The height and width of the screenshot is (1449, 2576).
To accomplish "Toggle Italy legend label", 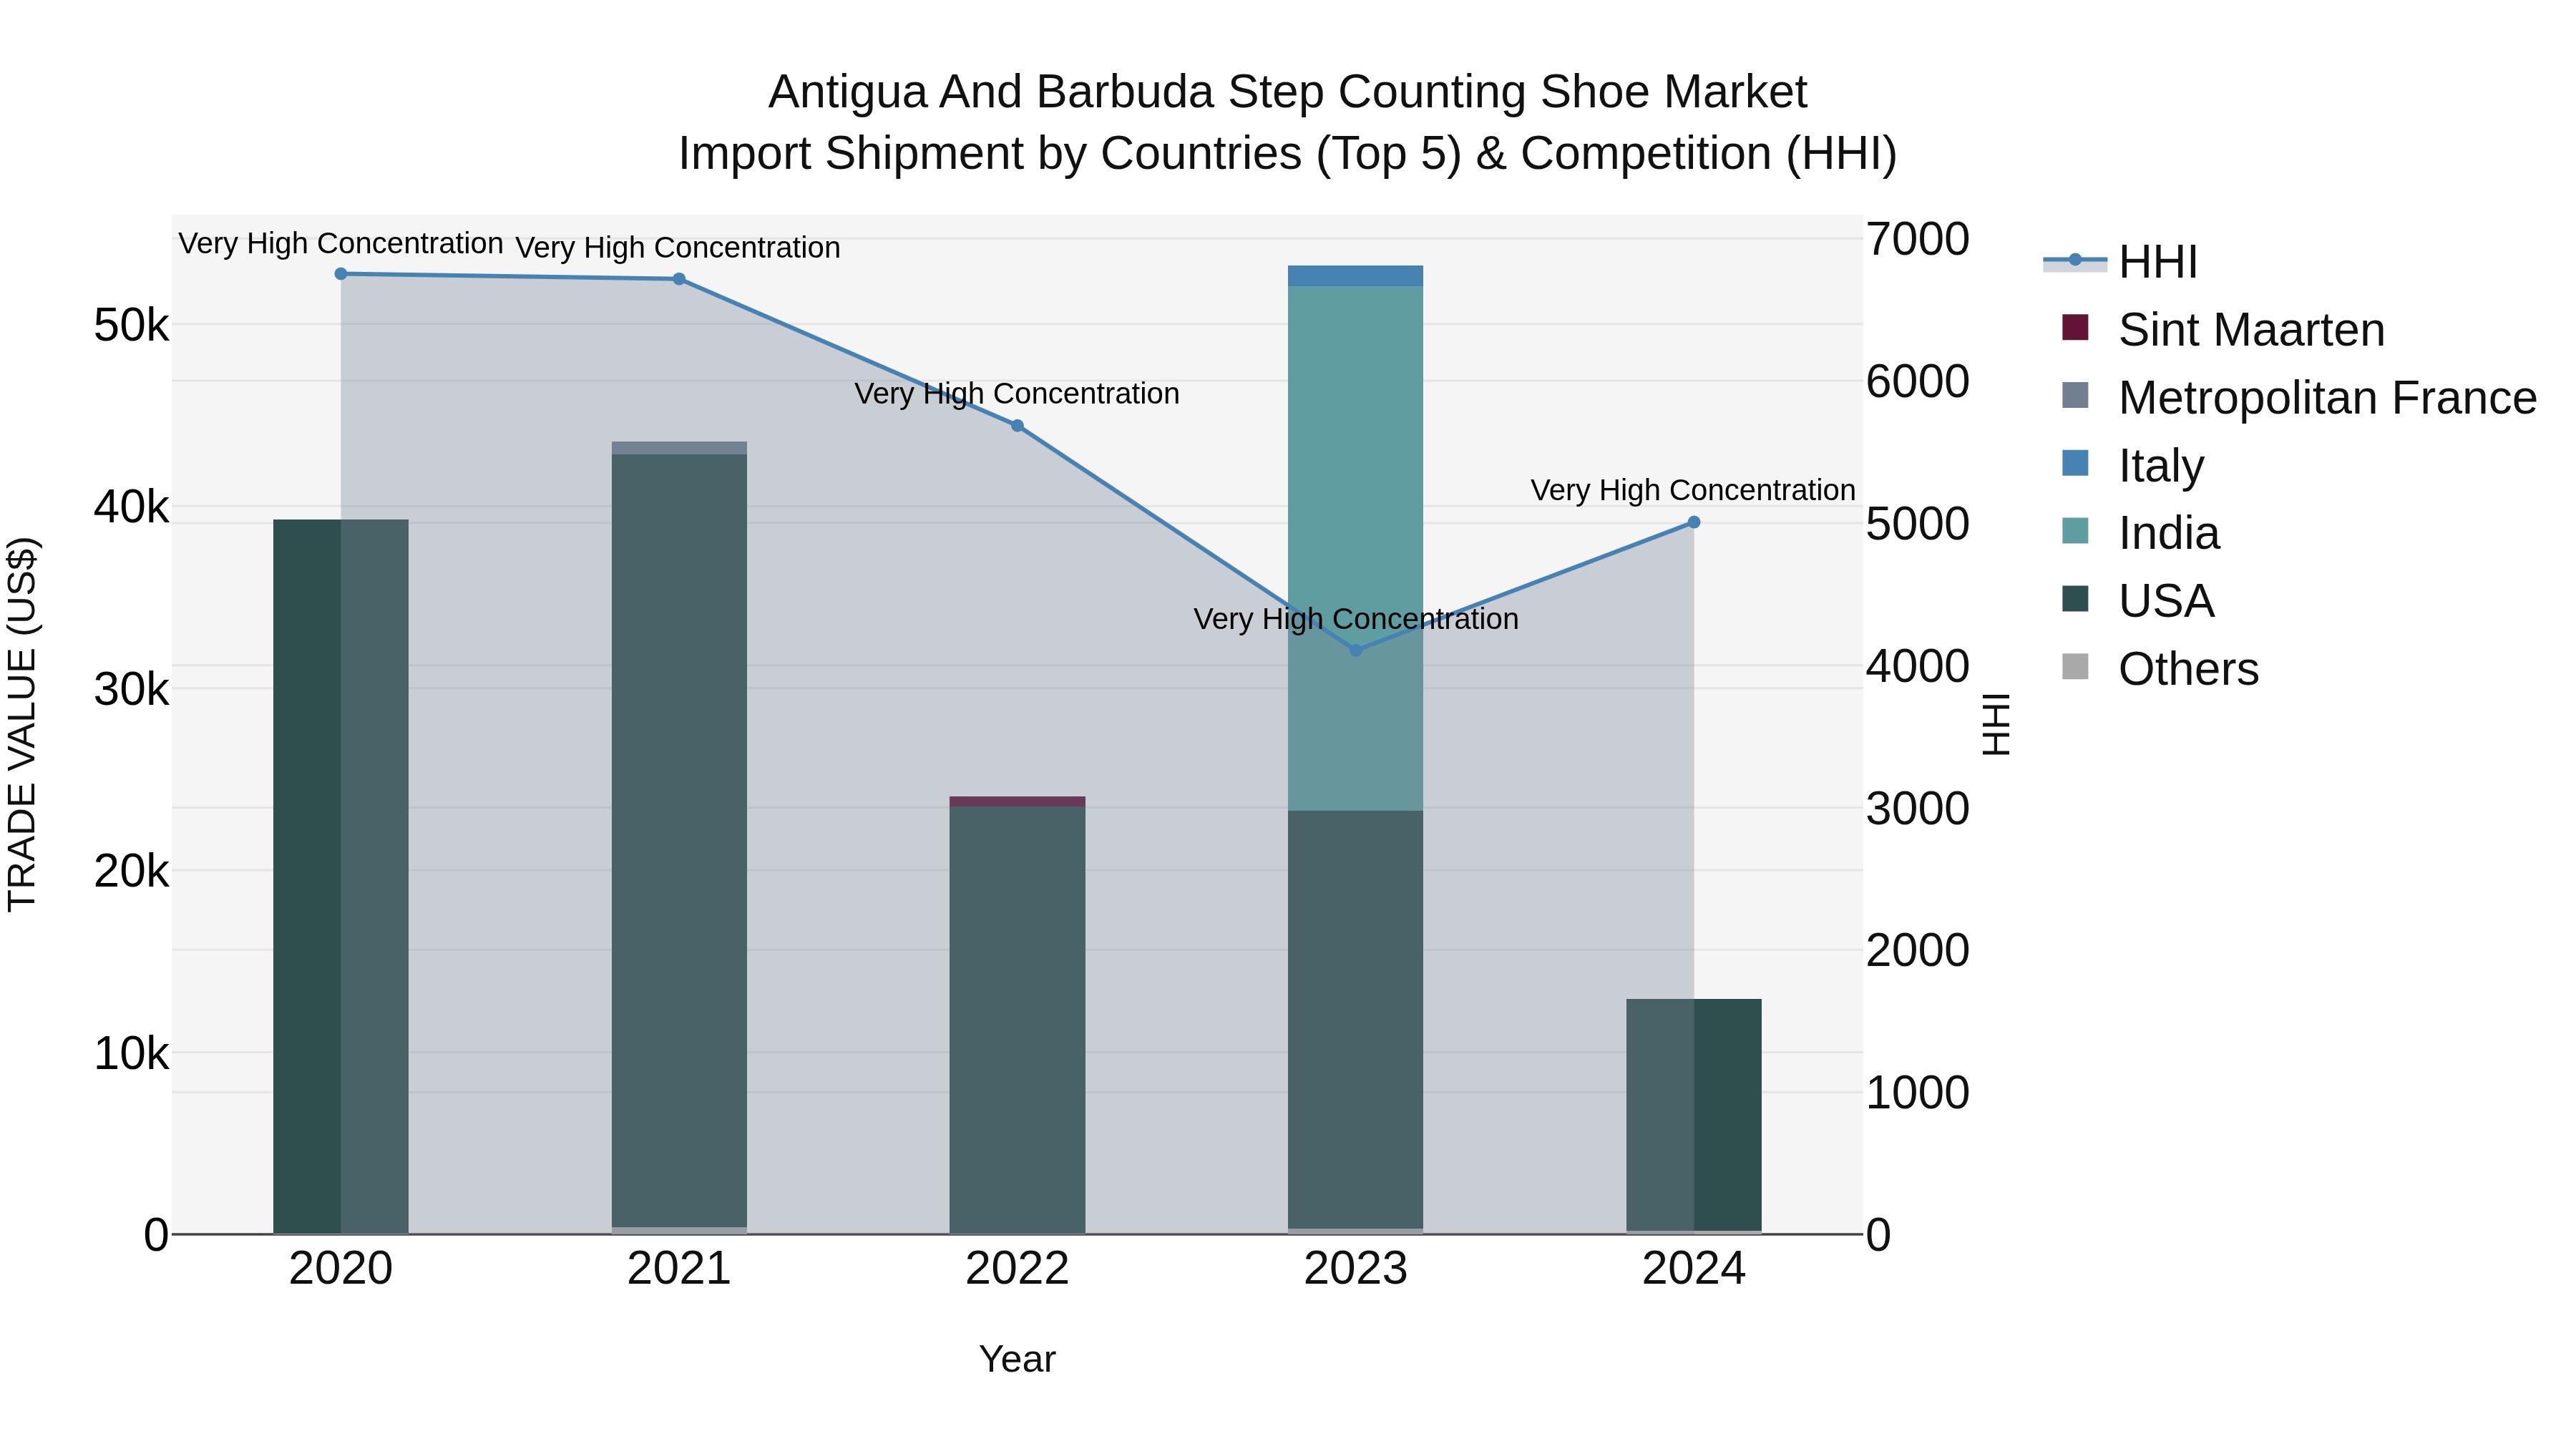I will 2161,466.
